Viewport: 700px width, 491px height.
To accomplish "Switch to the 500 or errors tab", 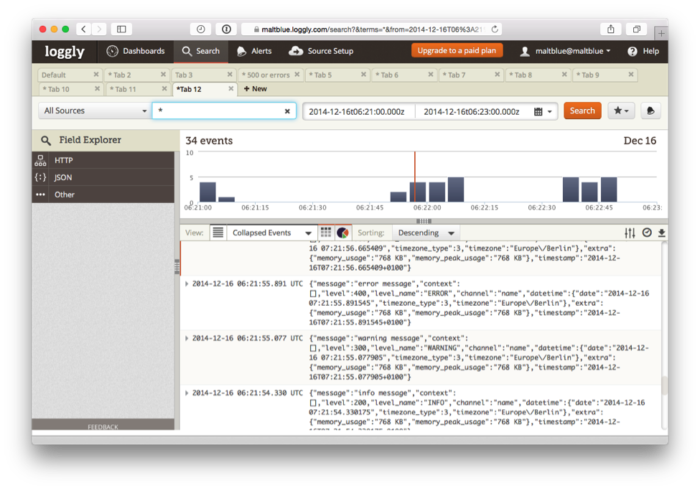I will 265,75.
